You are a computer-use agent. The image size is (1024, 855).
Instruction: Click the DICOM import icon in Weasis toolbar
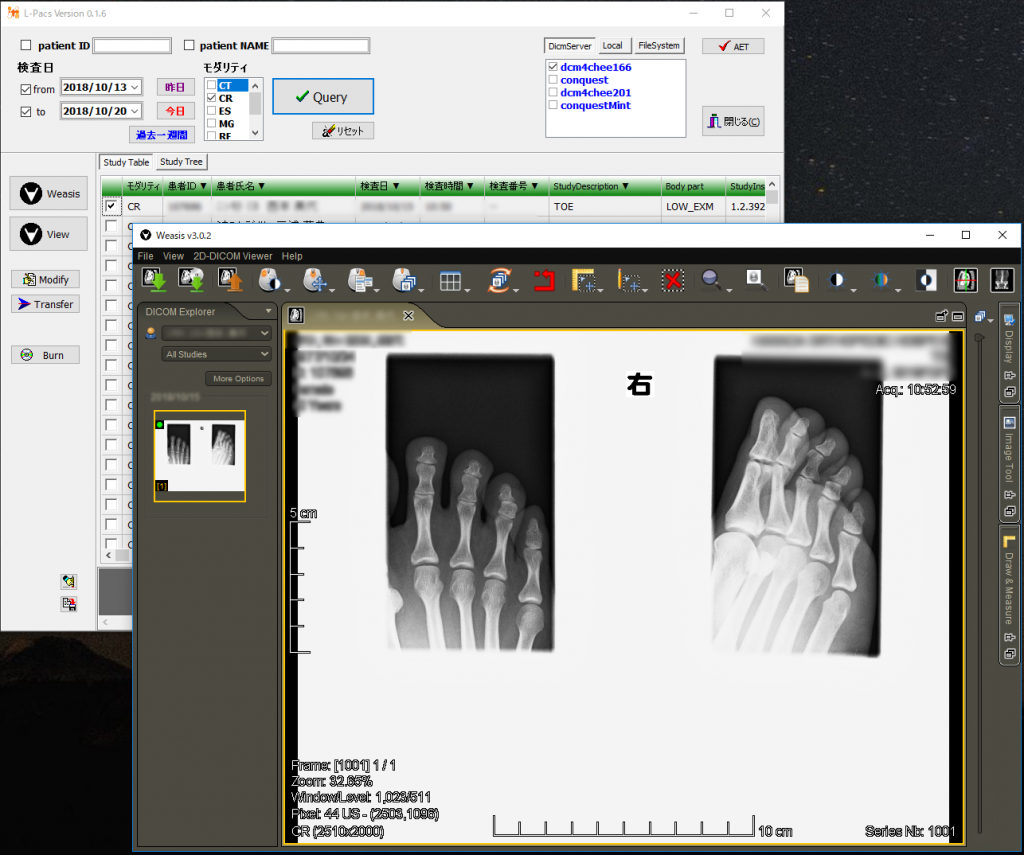point(155,280)
